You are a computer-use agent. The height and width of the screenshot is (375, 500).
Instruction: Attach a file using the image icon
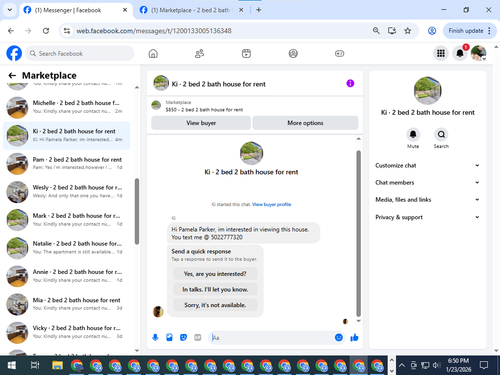click(169, 338)
